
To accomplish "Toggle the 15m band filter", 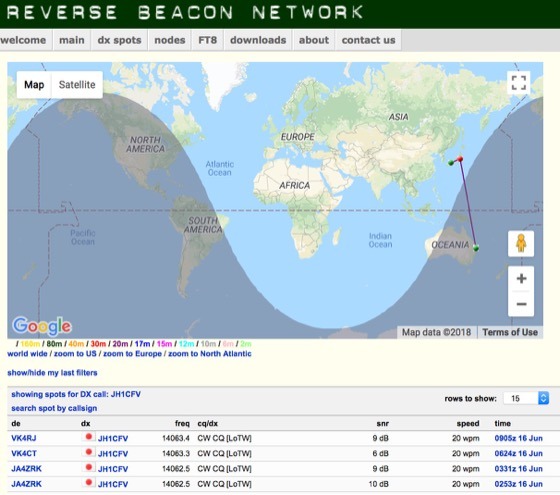I will (164, 344).
